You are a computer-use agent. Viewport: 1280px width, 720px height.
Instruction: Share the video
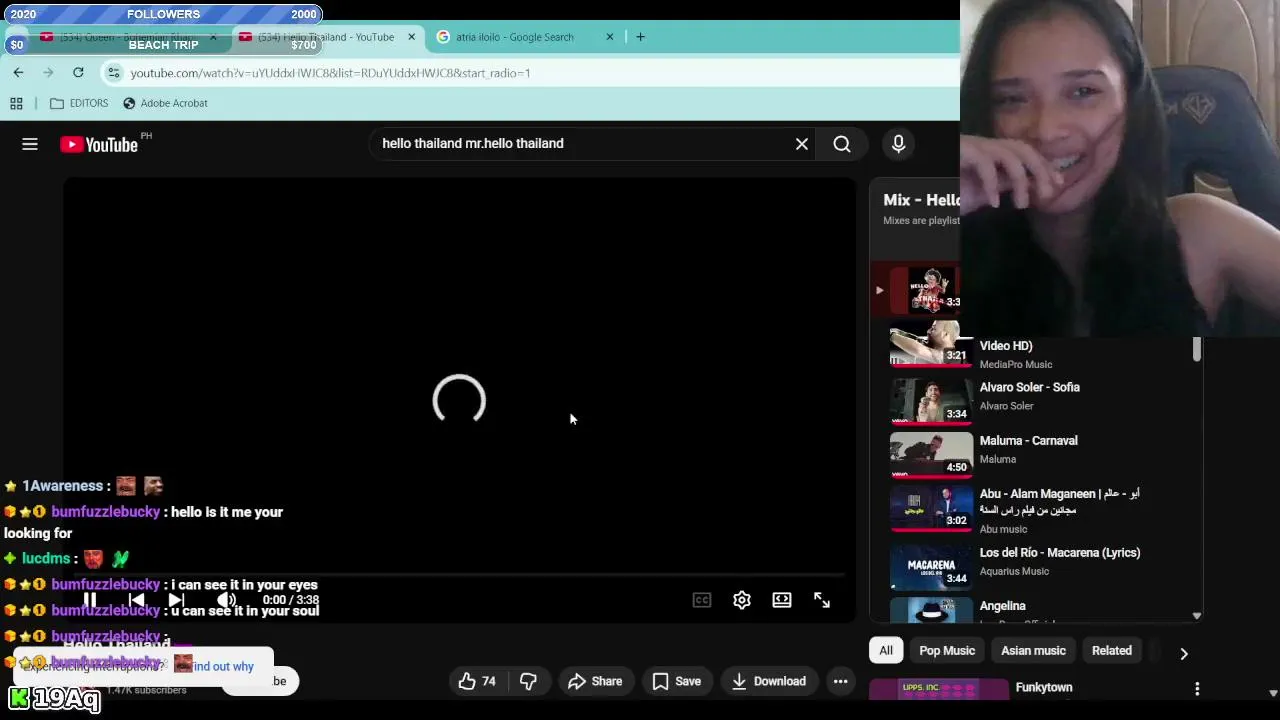[x=595, y=681]
